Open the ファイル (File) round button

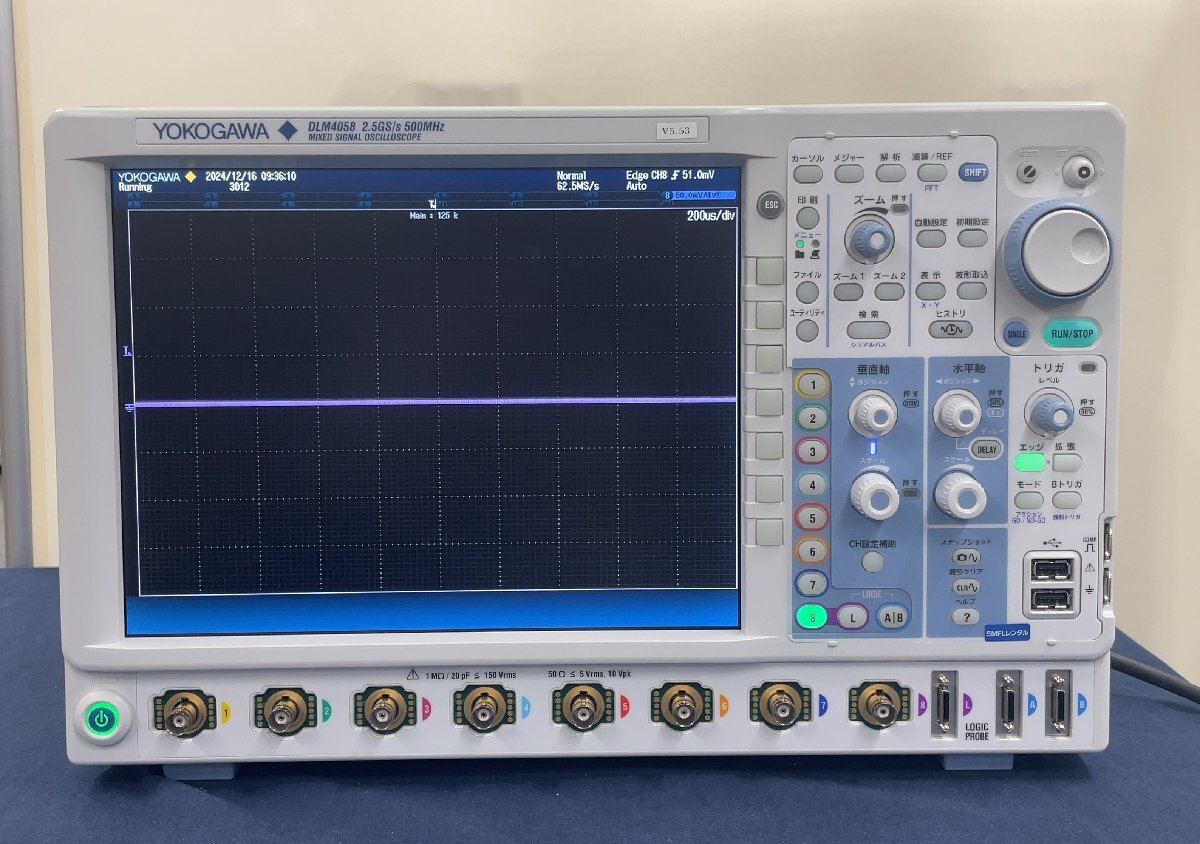click(808, 292)
